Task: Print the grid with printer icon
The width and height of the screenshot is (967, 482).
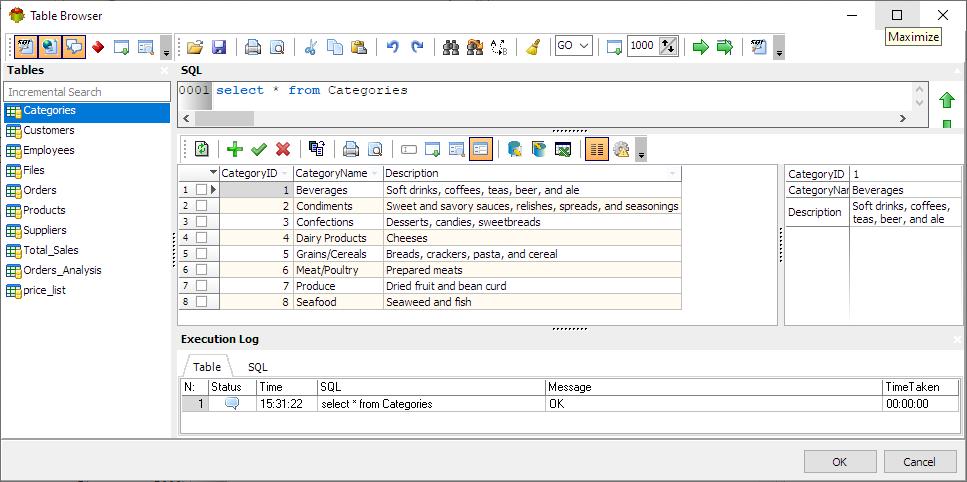Action: [x=351, y=149]
